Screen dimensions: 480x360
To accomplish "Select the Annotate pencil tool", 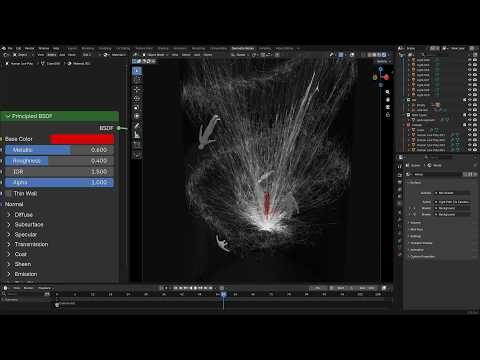I will (137, 126).
